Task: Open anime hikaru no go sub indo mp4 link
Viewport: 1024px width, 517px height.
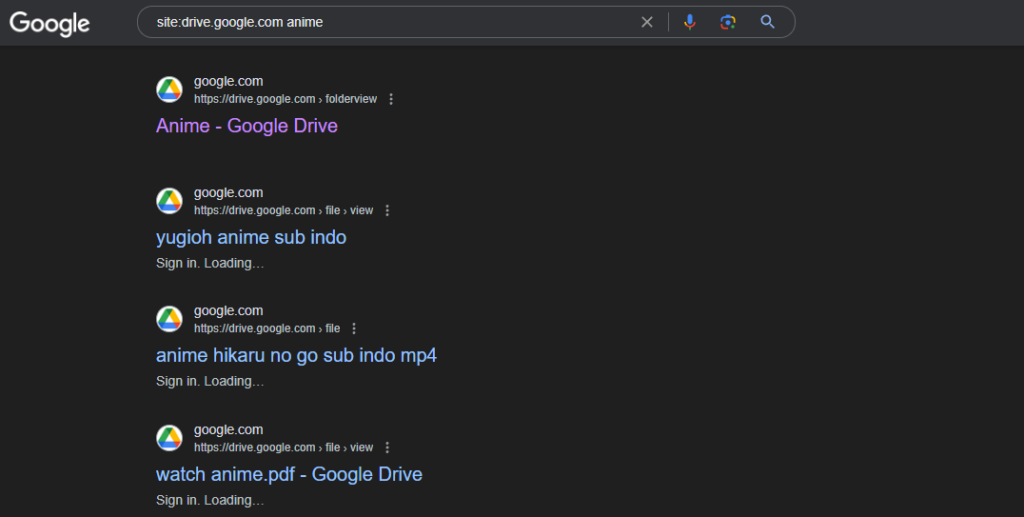Action: click(x=296, y=356)
